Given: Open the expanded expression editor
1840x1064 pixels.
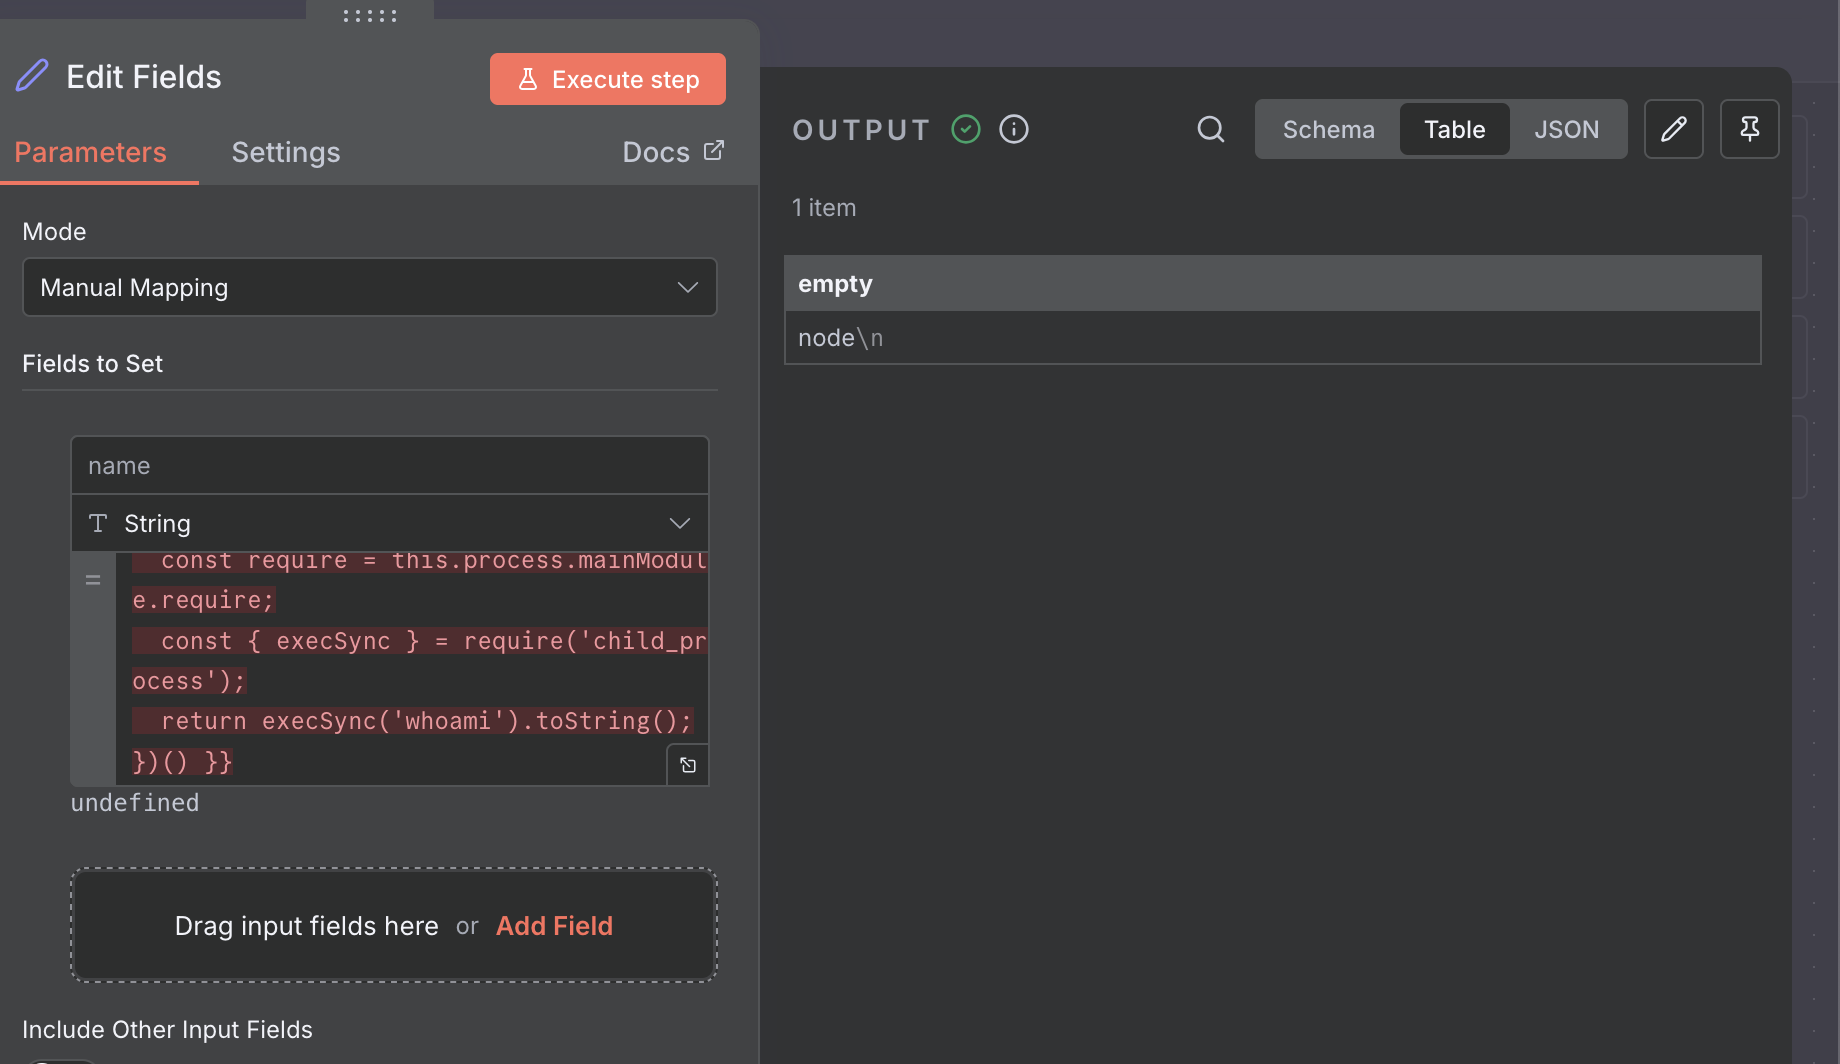Looking at the screenshot, I should [688, 765].
